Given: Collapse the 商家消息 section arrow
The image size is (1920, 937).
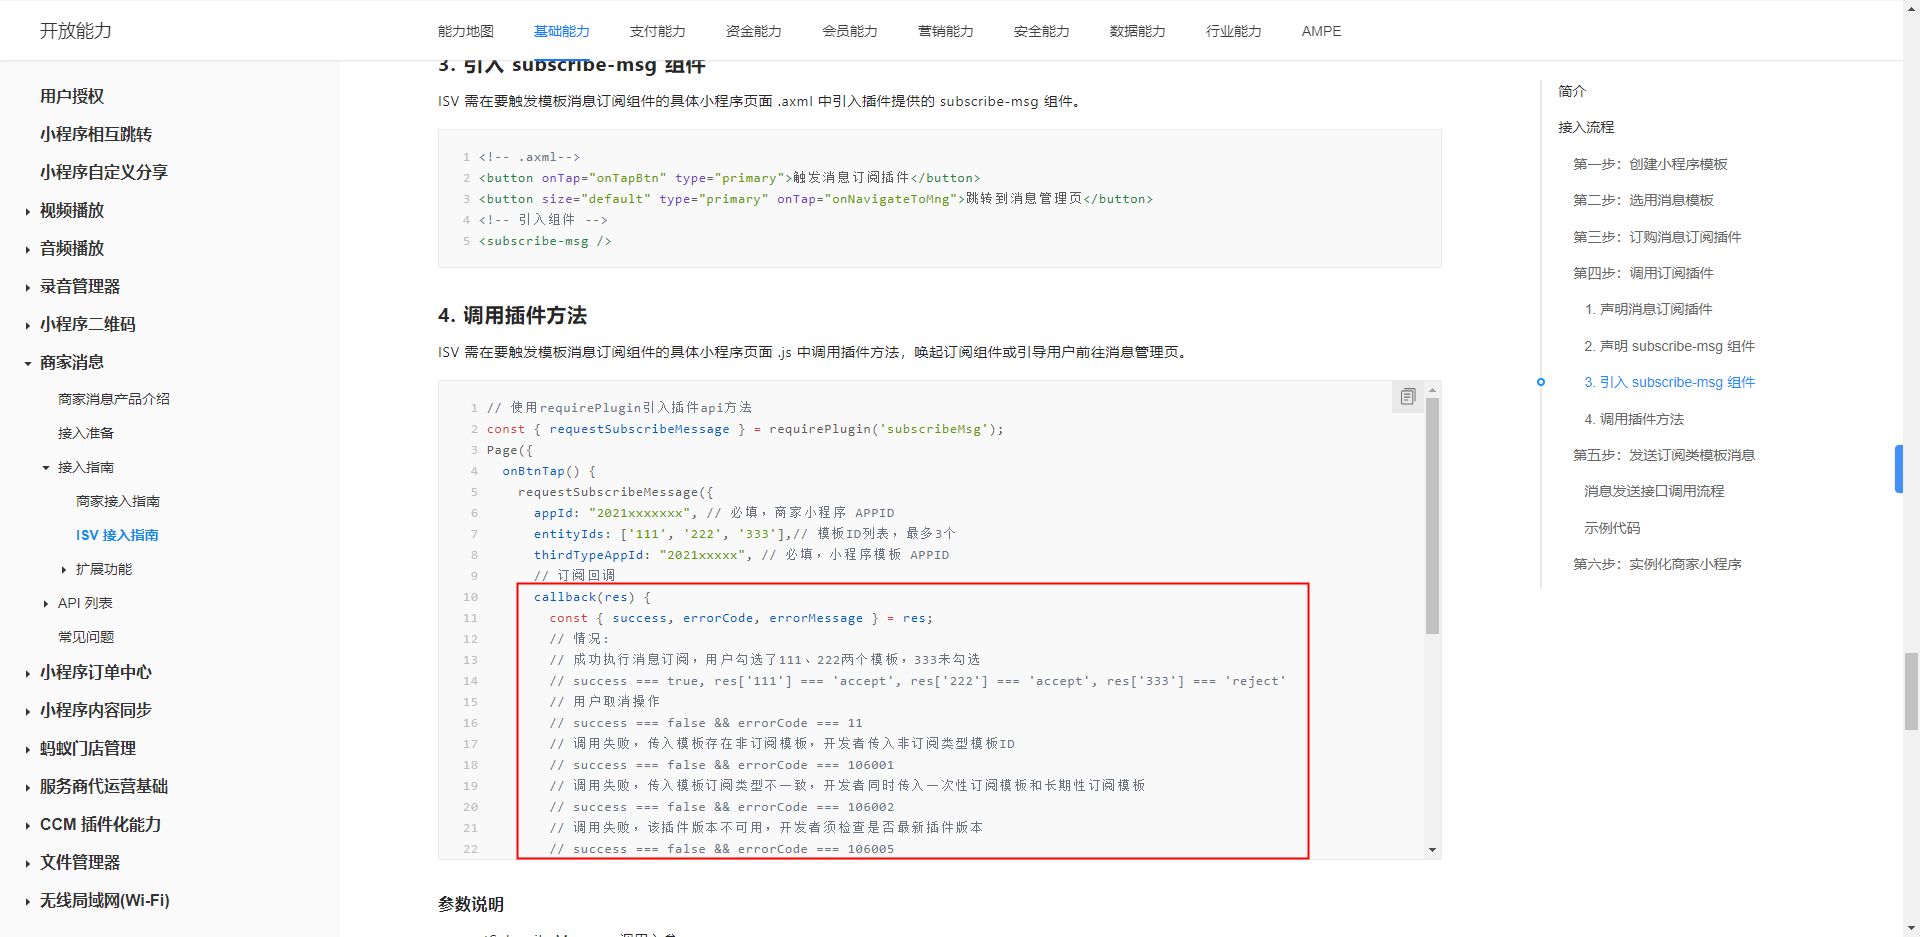Looking at the screenshot, I should (x=27, y=363).
